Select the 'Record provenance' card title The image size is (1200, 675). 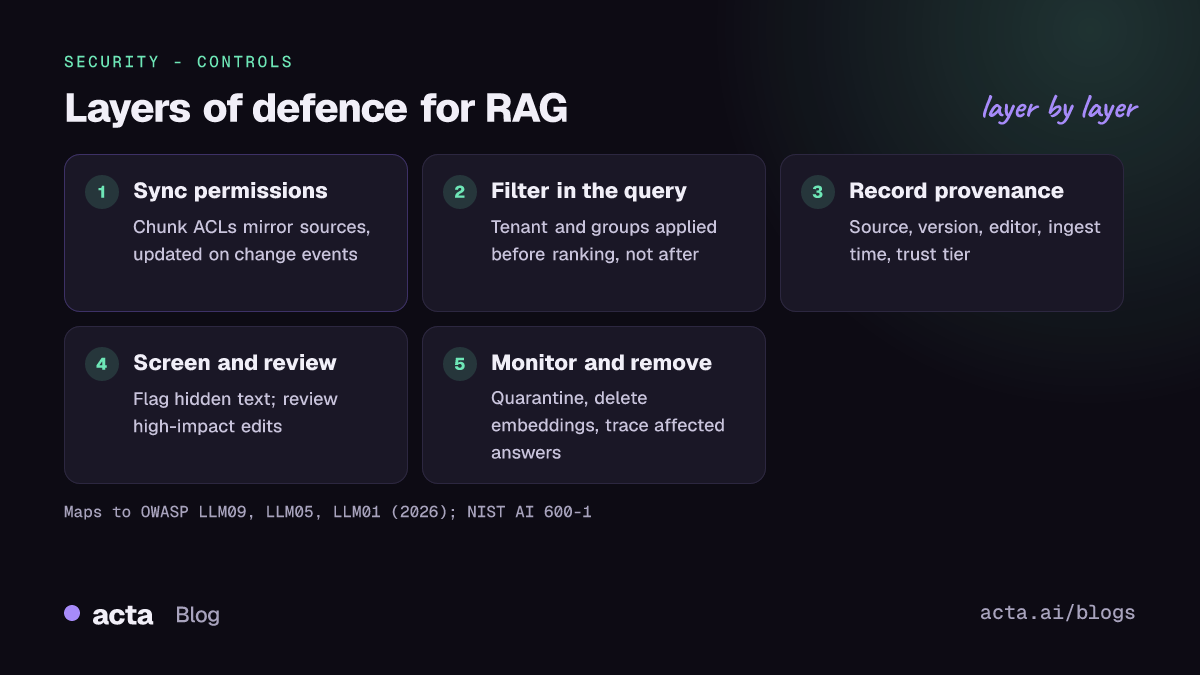coord(956,191)
